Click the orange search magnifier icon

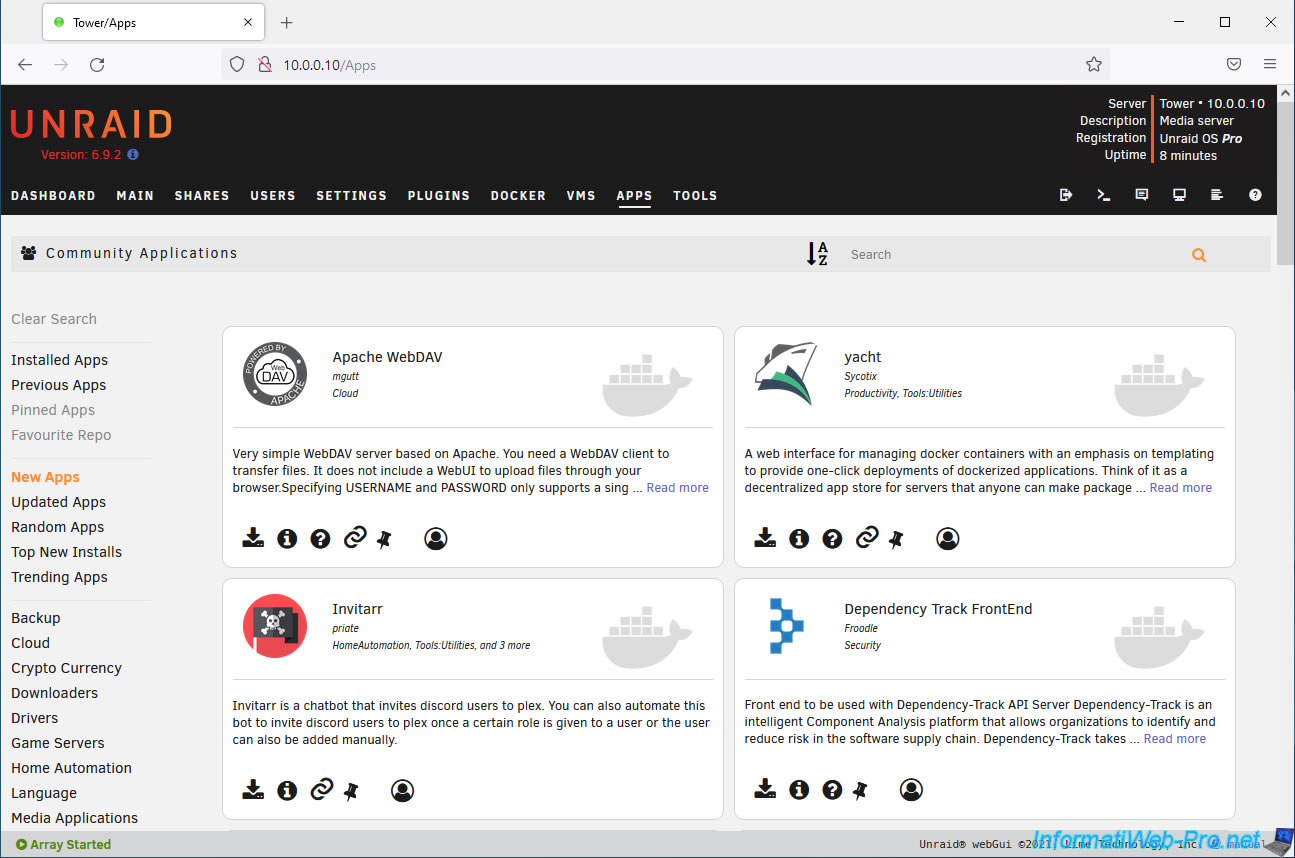click(1198, 255)
